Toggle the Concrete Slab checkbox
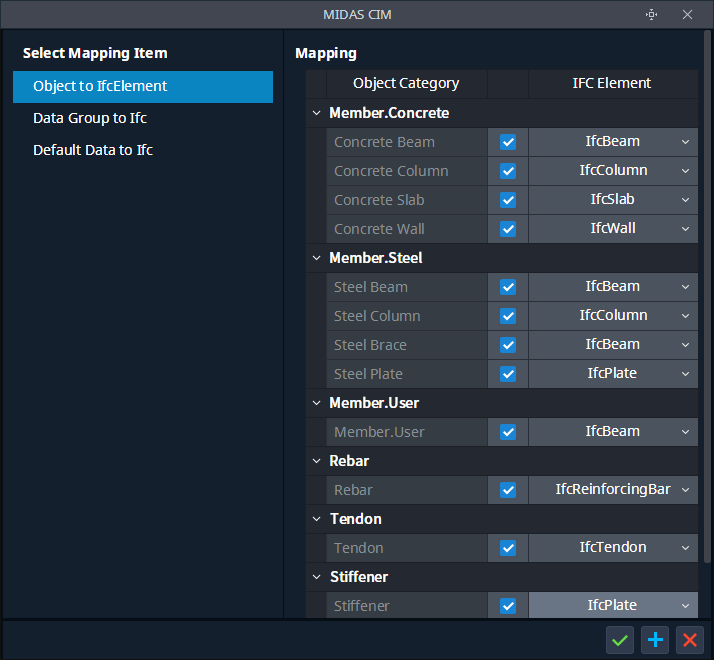The width and height of the screenshot is (714, 660). pyautogui.click(x=508, y=200)
